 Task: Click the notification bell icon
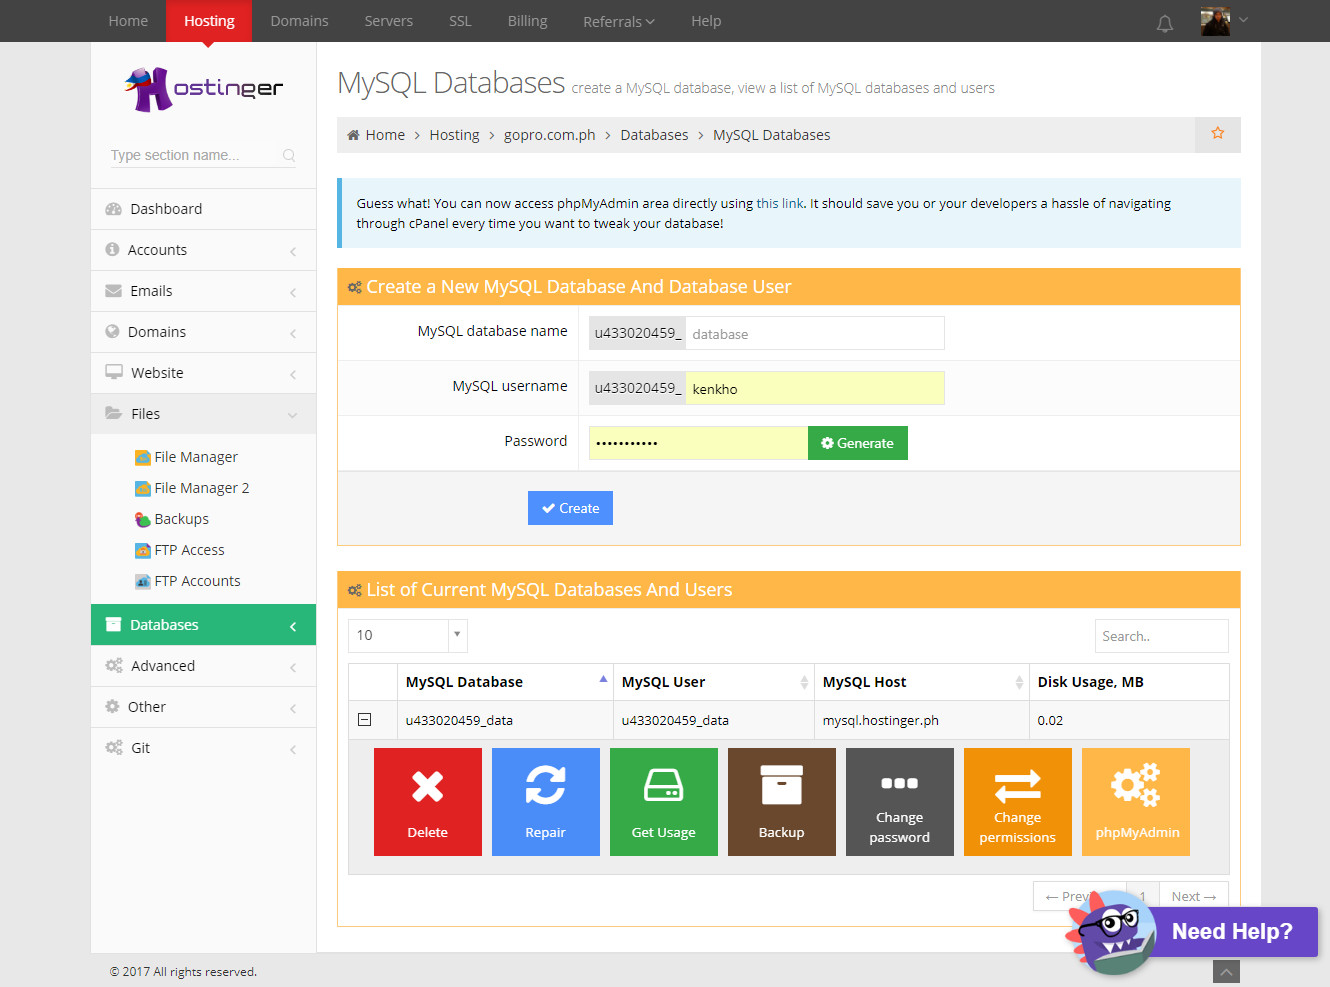coord(1165,22)
